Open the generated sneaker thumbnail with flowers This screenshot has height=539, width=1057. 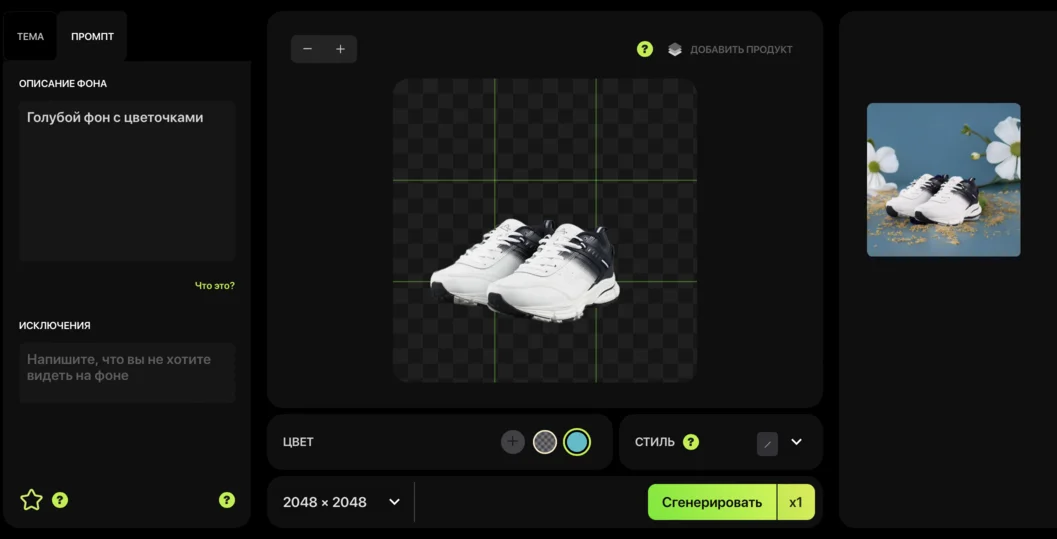tap(943, 180)
